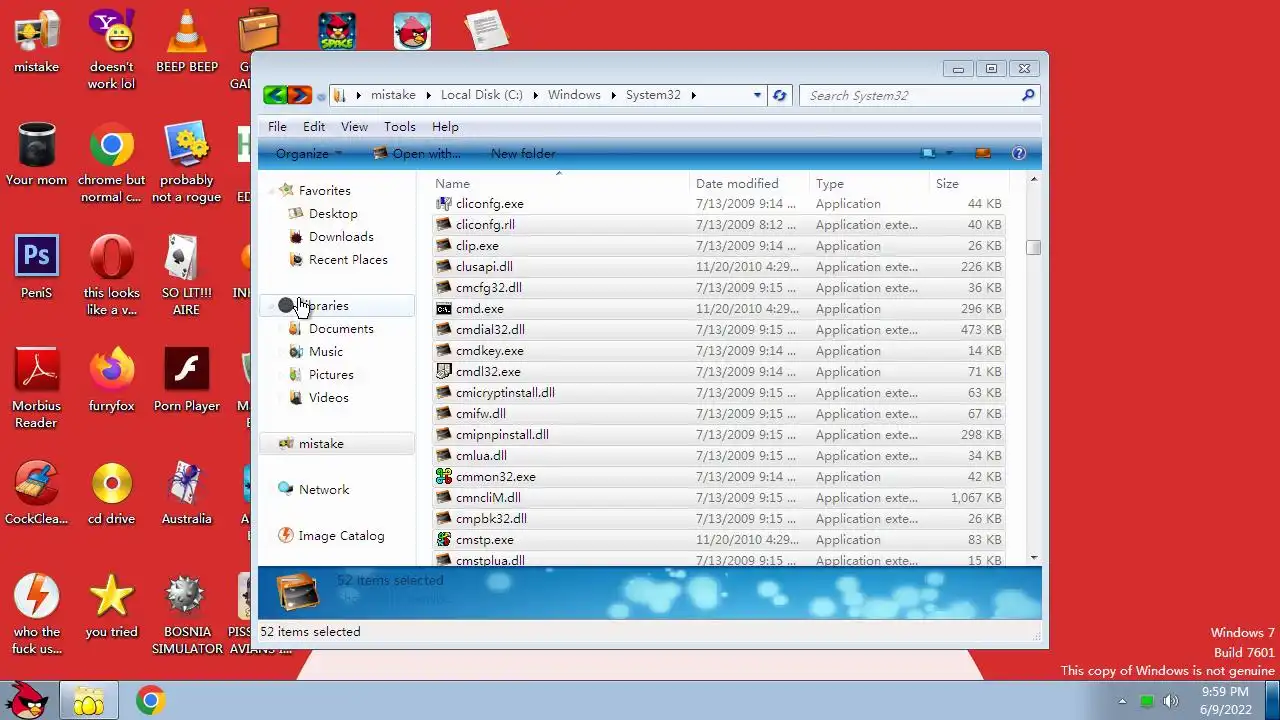This screenshot has height=720, width=1280.
Task: Click the 'New folder' button
Action: [x=523, y=153]
